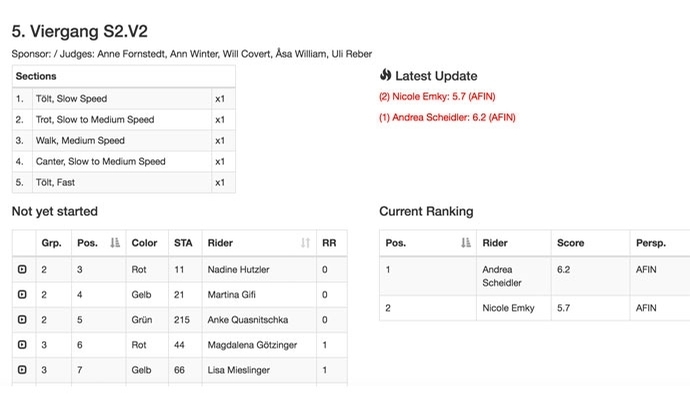Click start icon for Martina Gifi row
The height and width of the screenshot is (410, 690).
click(22, 294)
